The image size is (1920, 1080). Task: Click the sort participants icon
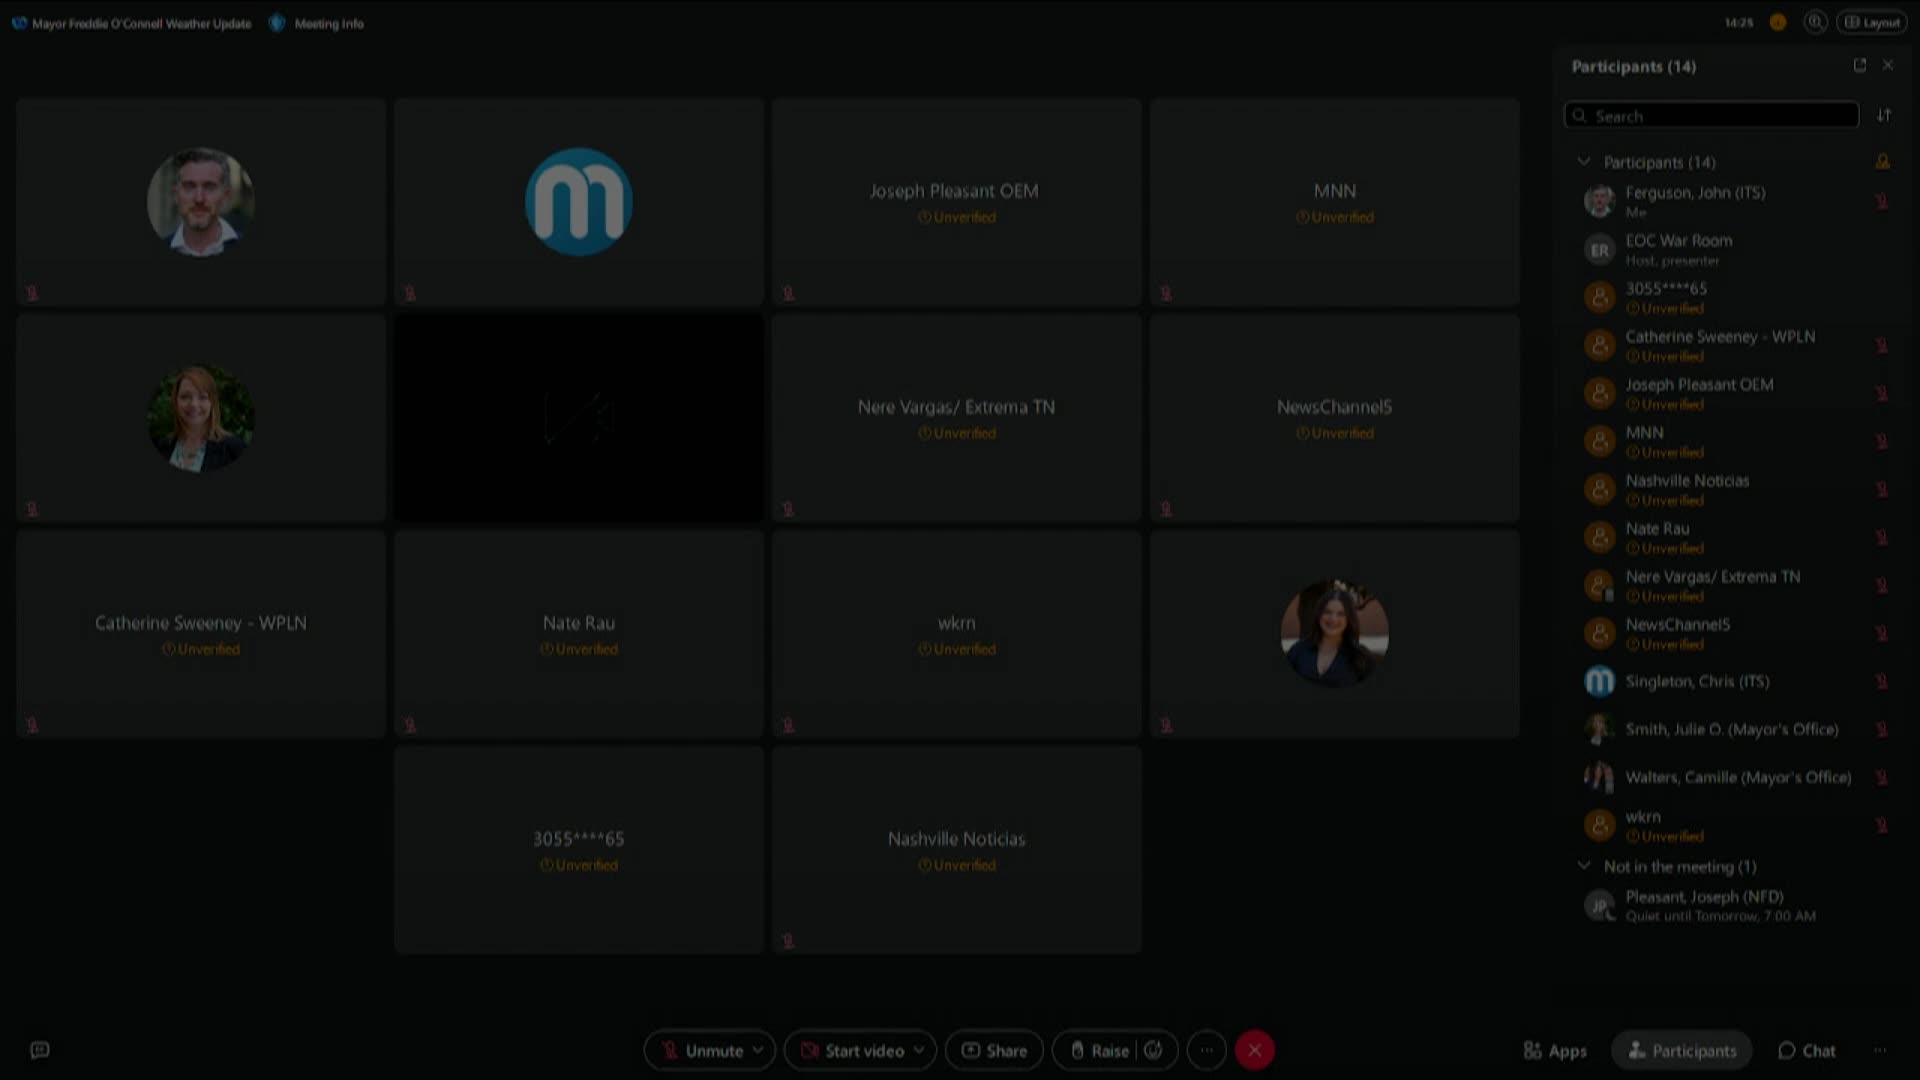pyautogui.click(x=1884, y=116)
